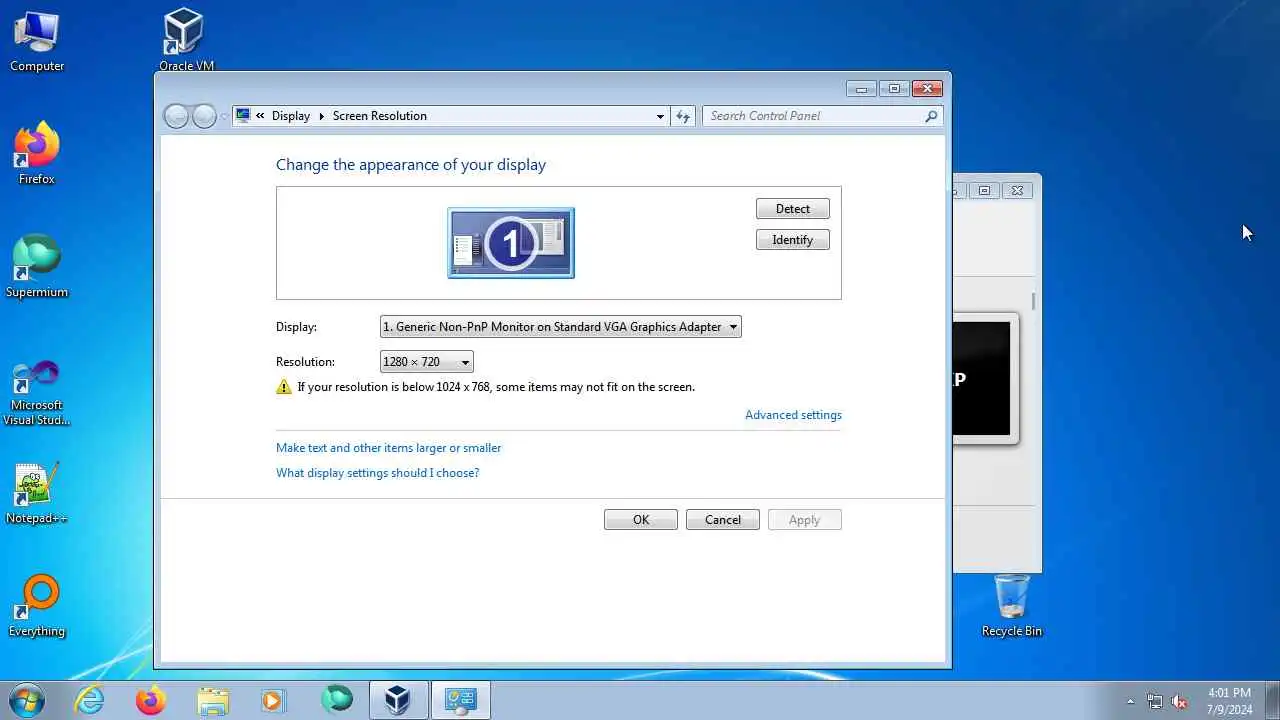Click the Control Panel address bar icon

point(242,115)
